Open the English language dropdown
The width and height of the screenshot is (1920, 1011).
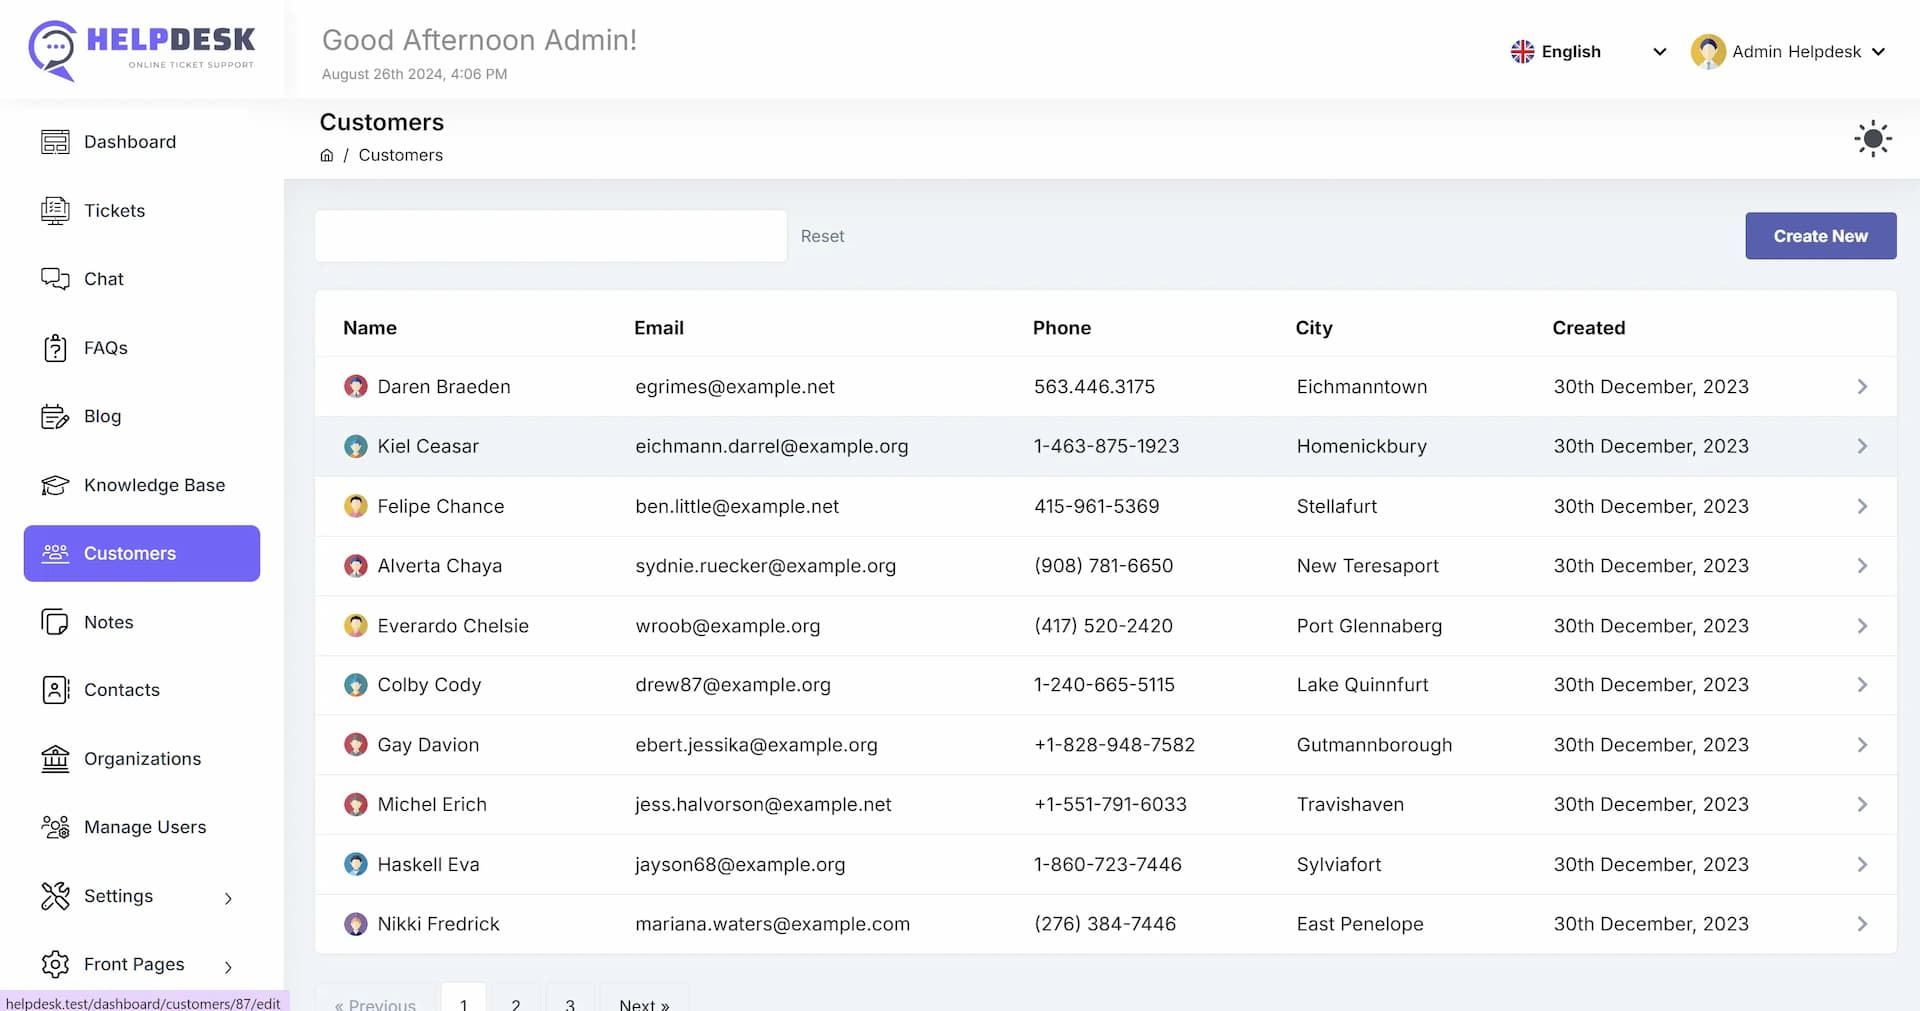click(x=1587, y=52)
